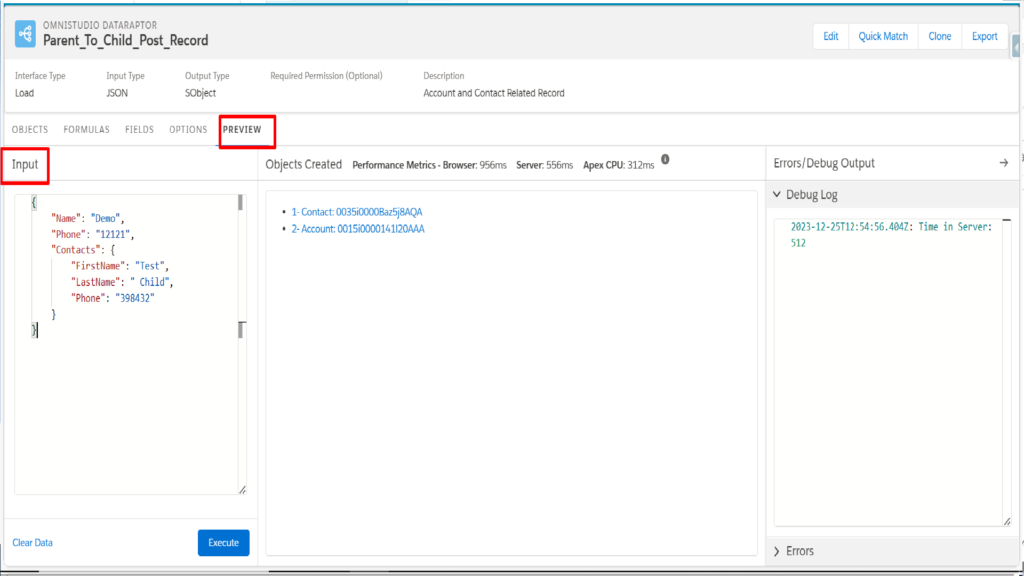Viewport: 1024px width, 576px height.
Task: Click the "Objects Created" heading
Action: [304, 164]
